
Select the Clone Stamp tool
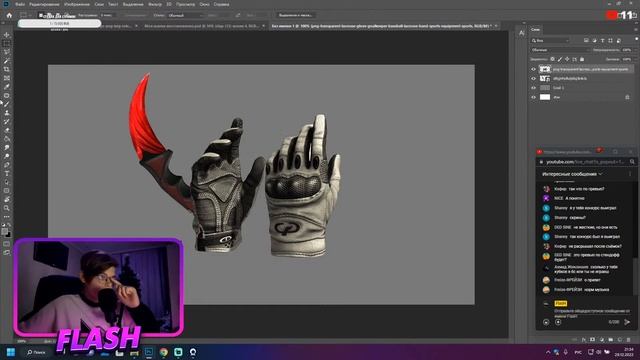[7, 113]
